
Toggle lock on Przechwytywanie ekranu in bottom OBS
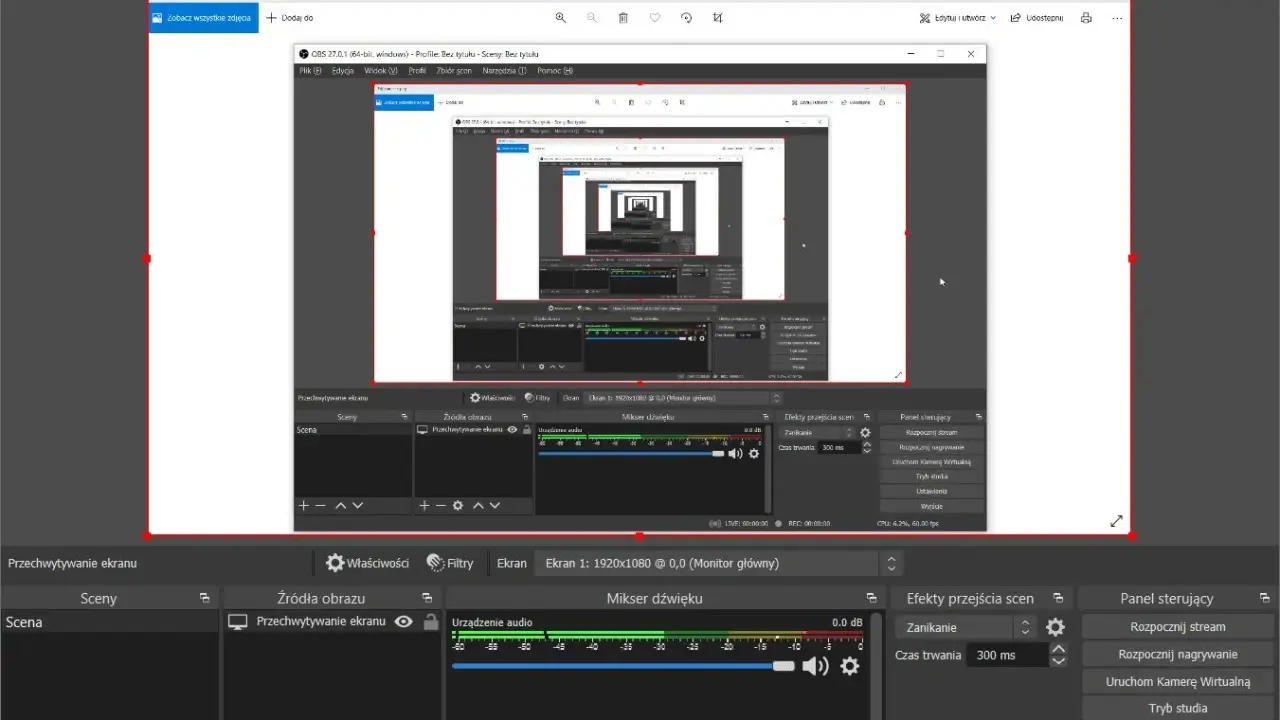431,621
